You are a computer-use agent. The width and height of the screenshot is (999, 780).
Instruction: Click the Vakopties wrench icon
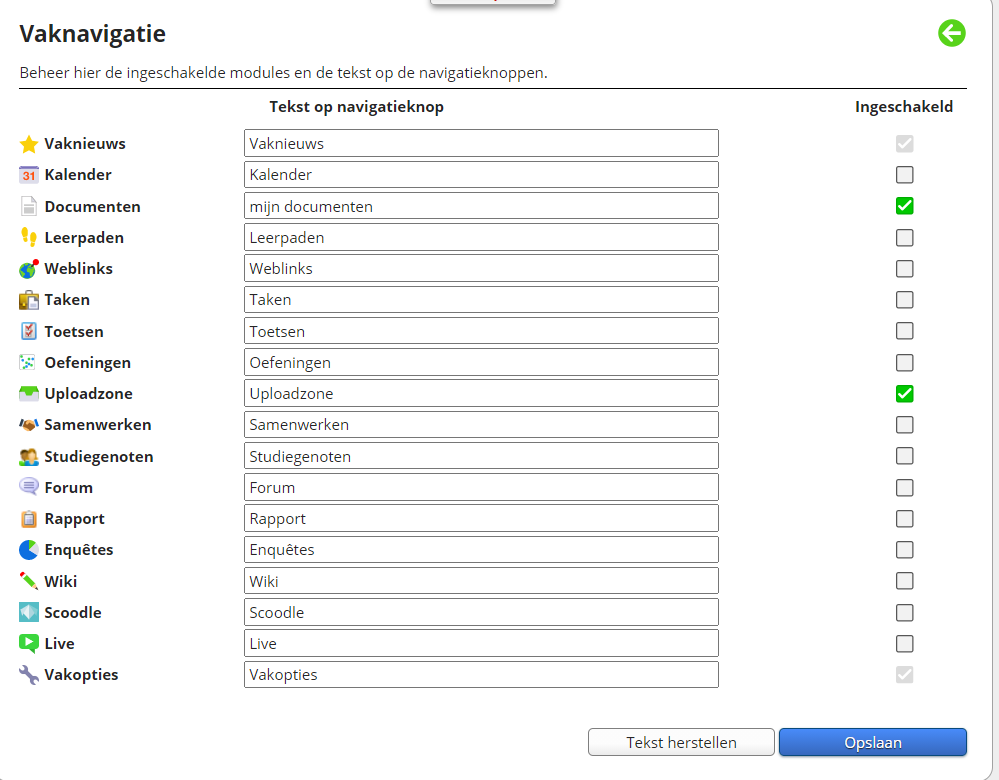point(29,675)
